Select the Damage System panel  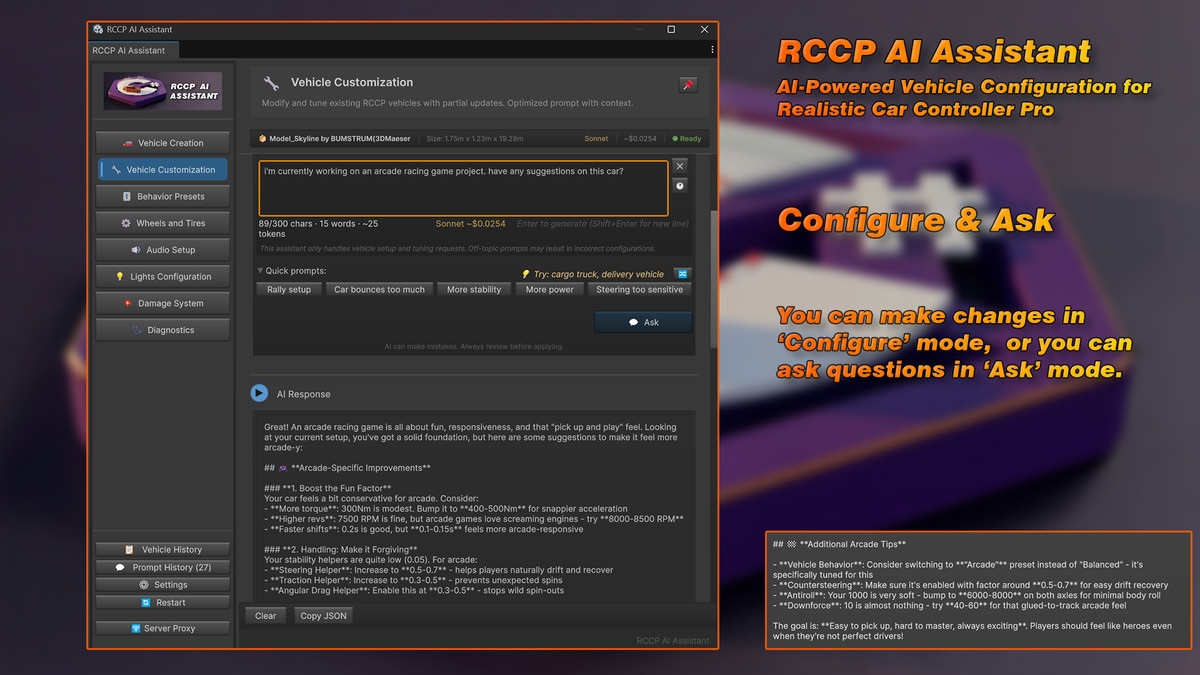[x=162, y=303]
